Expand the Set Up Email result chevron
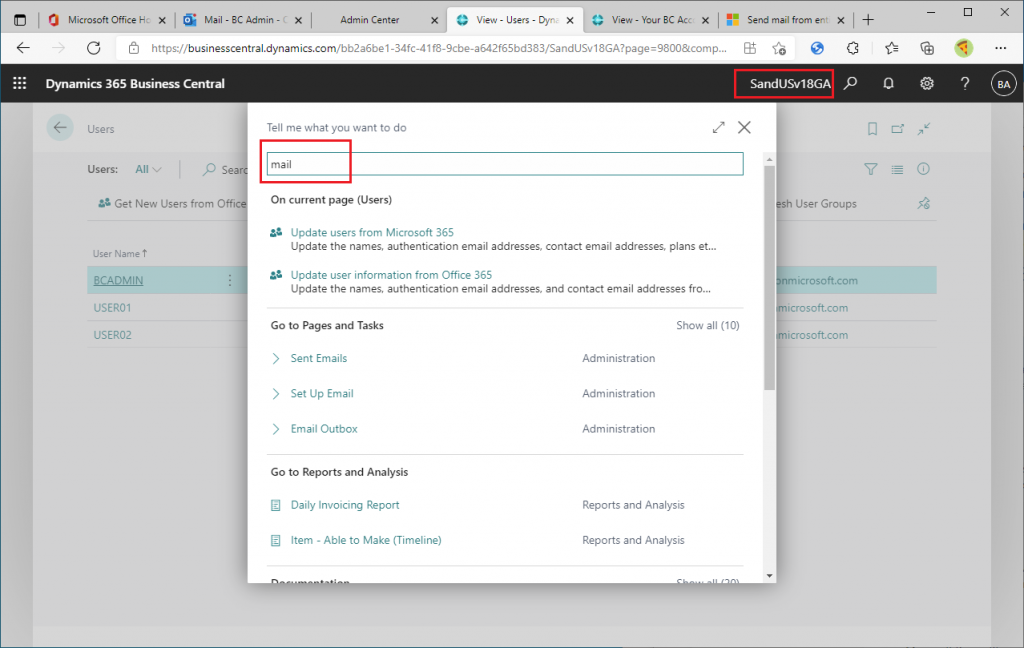 coord(277,394)
